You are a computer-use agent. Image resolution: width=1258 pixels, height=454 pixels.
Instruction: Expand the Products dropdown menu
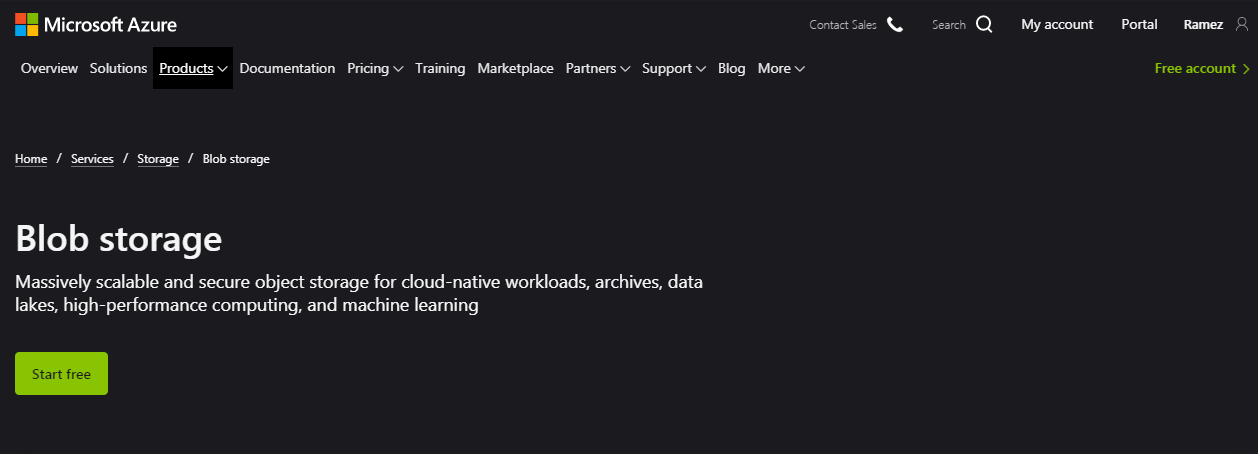click(193, 69)
